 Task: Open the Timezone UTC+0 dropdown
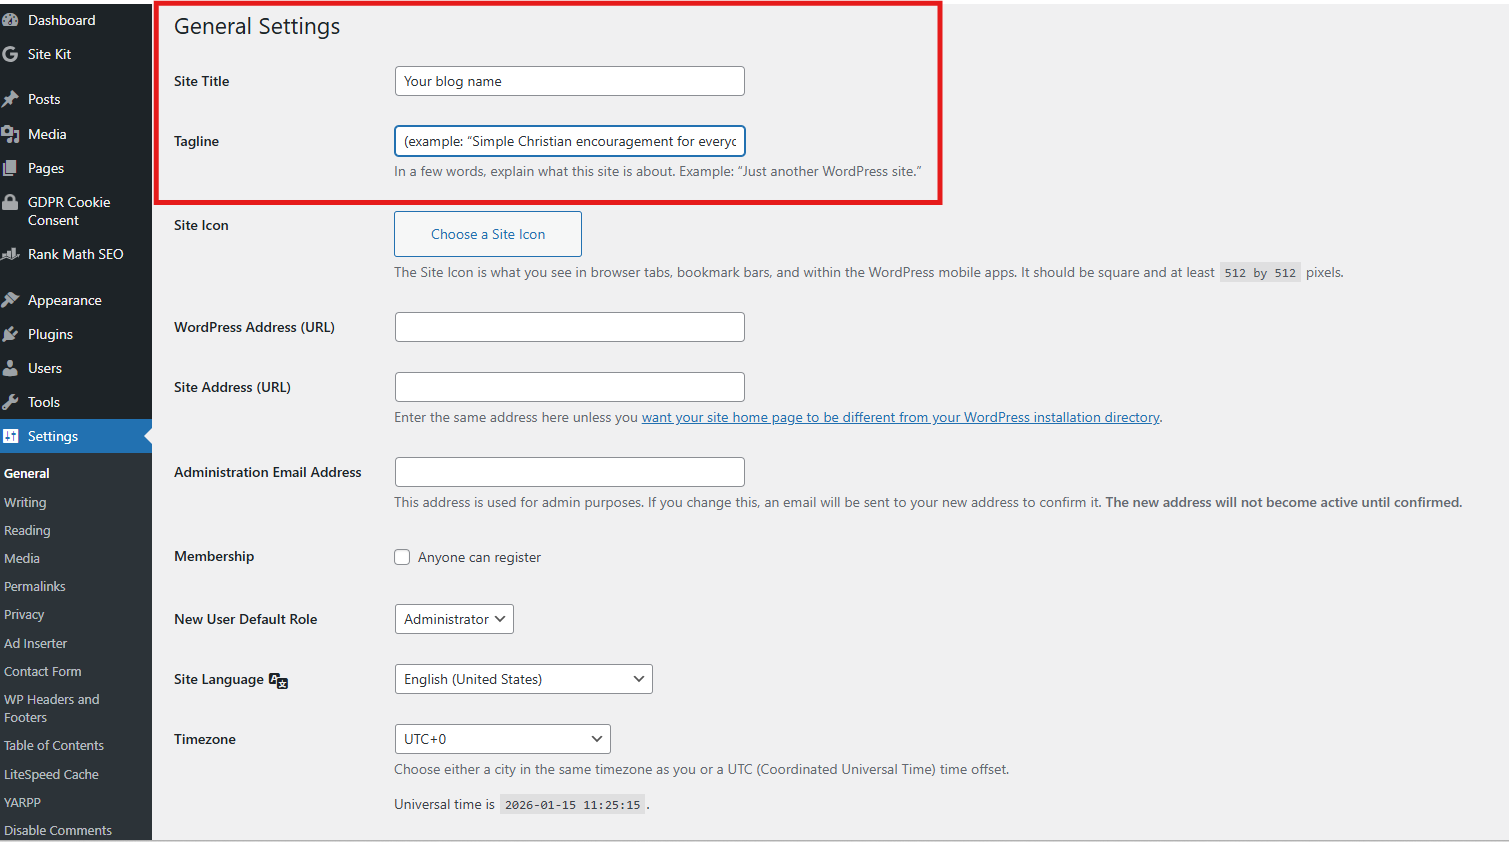click(x=502, y=739)
